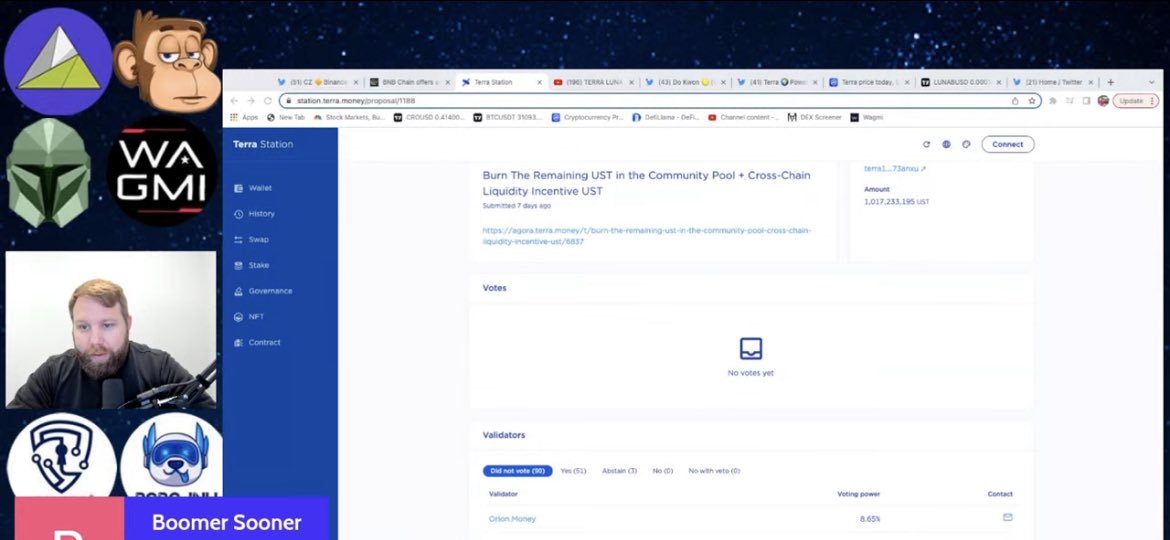Bookmark this page with star icon
1170x540 pixels.
click(1032, 101)
